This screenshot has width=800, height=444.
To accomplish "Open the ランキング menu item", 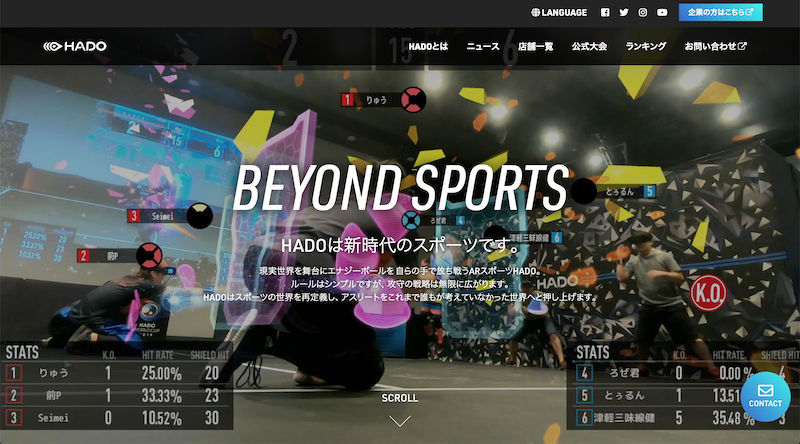I will tap(646, 46).
